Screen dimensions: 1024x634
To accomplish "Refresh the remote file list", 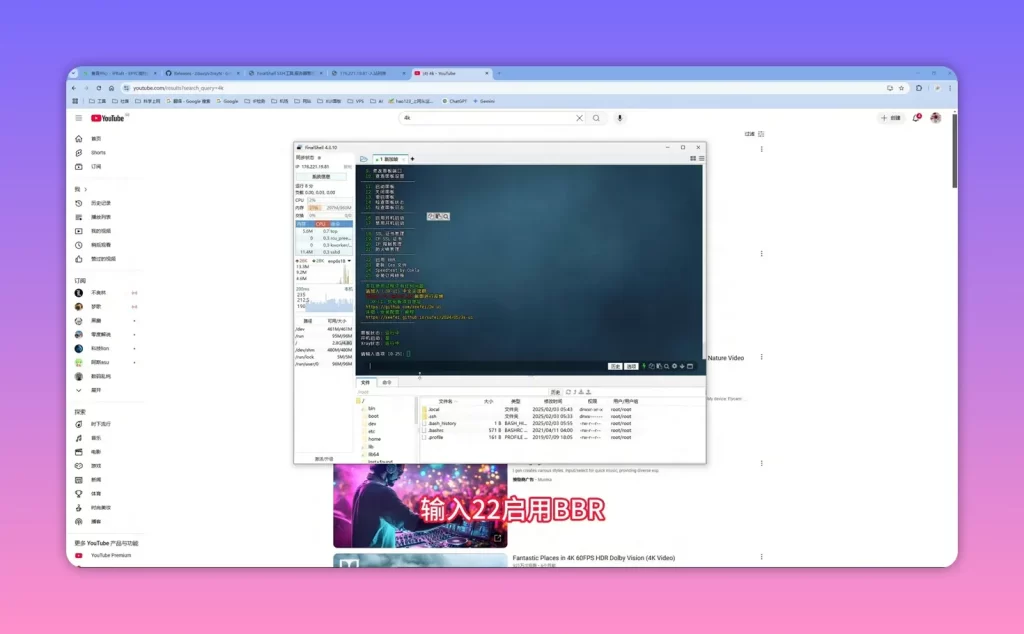I will tap(568, 392).
